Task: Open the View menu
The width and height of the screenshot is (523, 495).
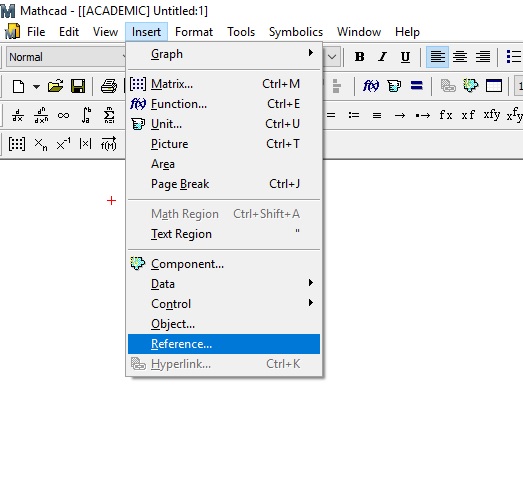Action: pos(105,32)
